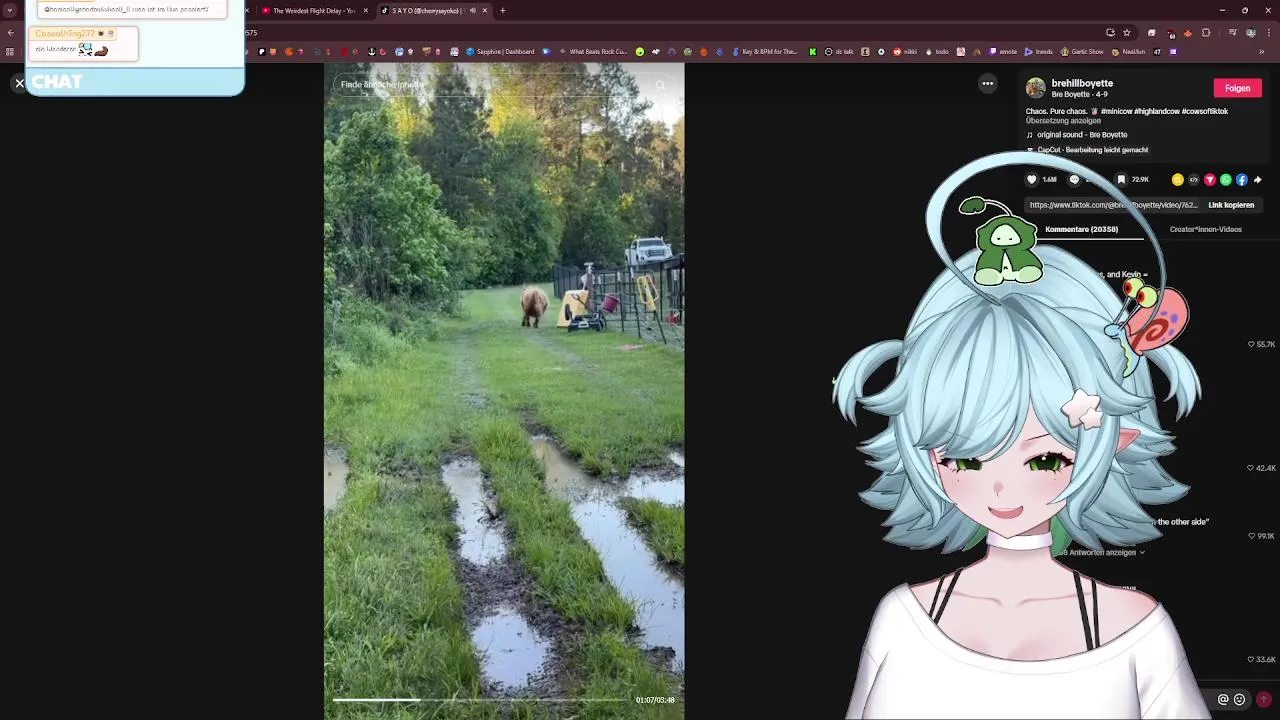Insert a mention with the @ icon
Viewport: 1280px width, 720px height.
(x=1223, y=700)
